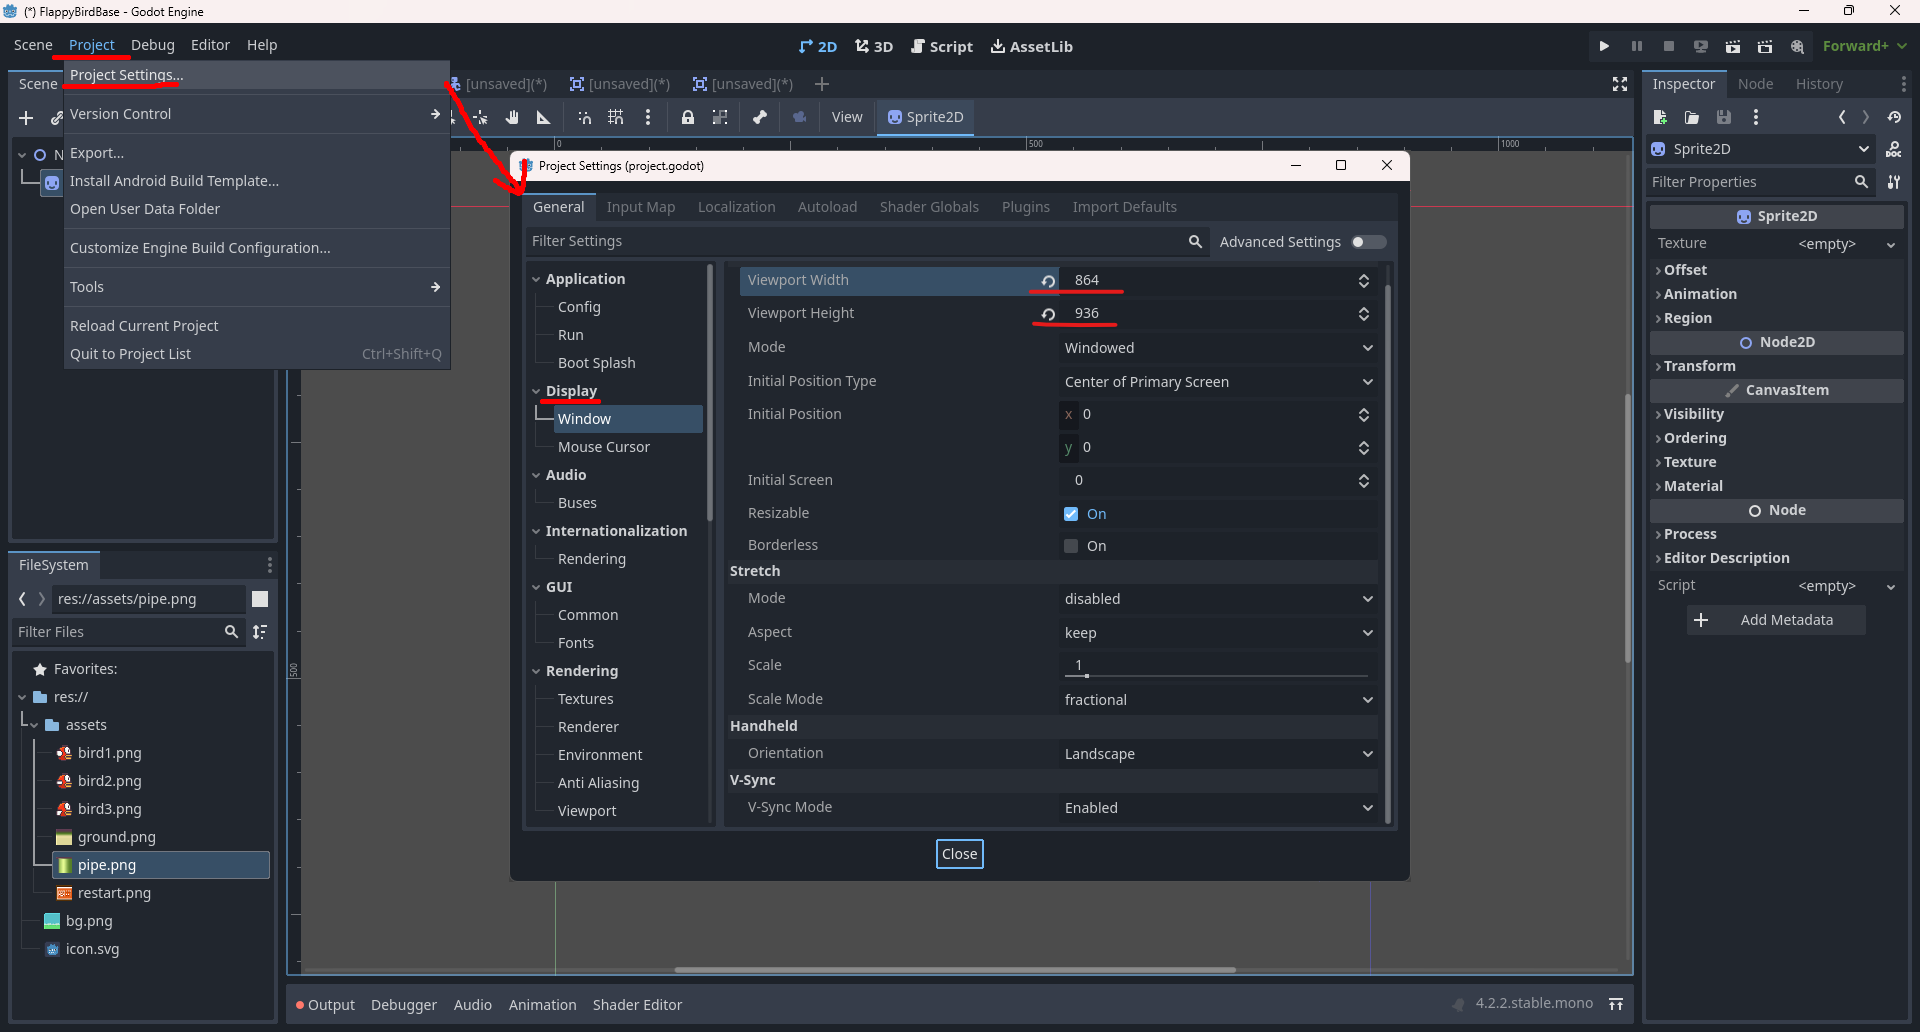Screen dimensions: 1920x1032
Task: Click the lock selected node icon
Action: point(688,117)
